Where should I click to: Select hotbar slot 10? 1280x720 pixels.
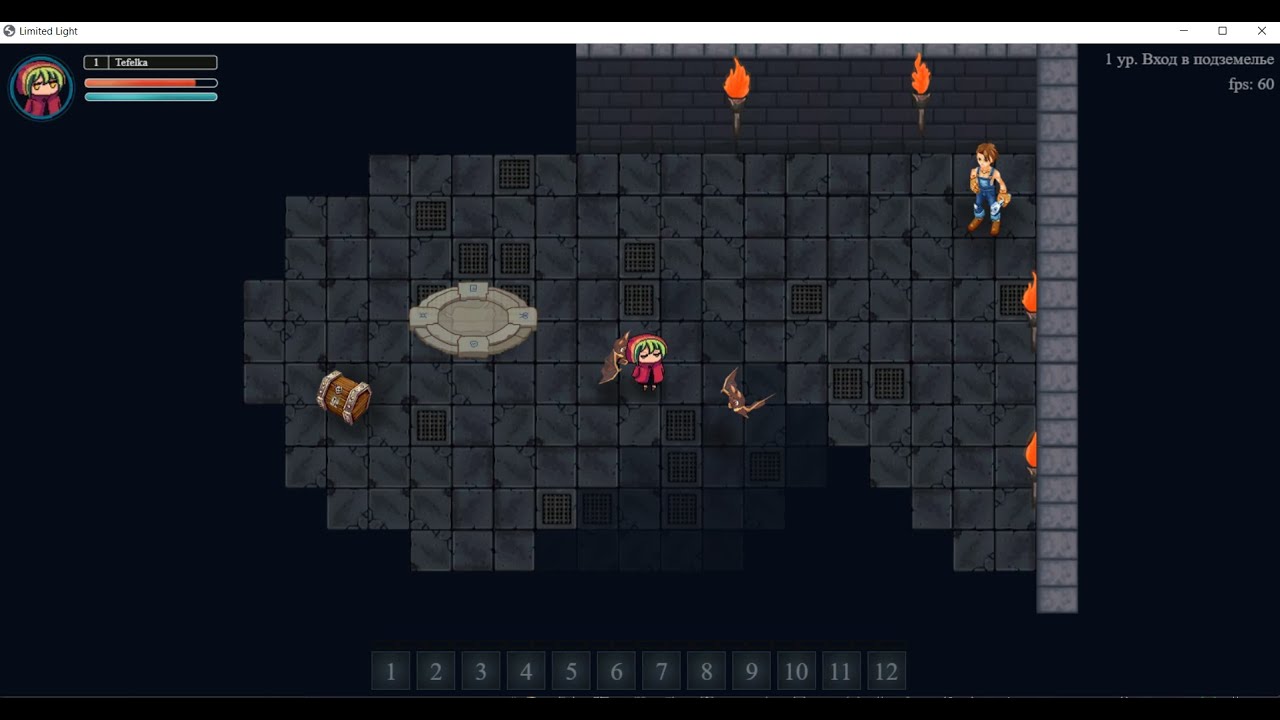pos(796,671)
